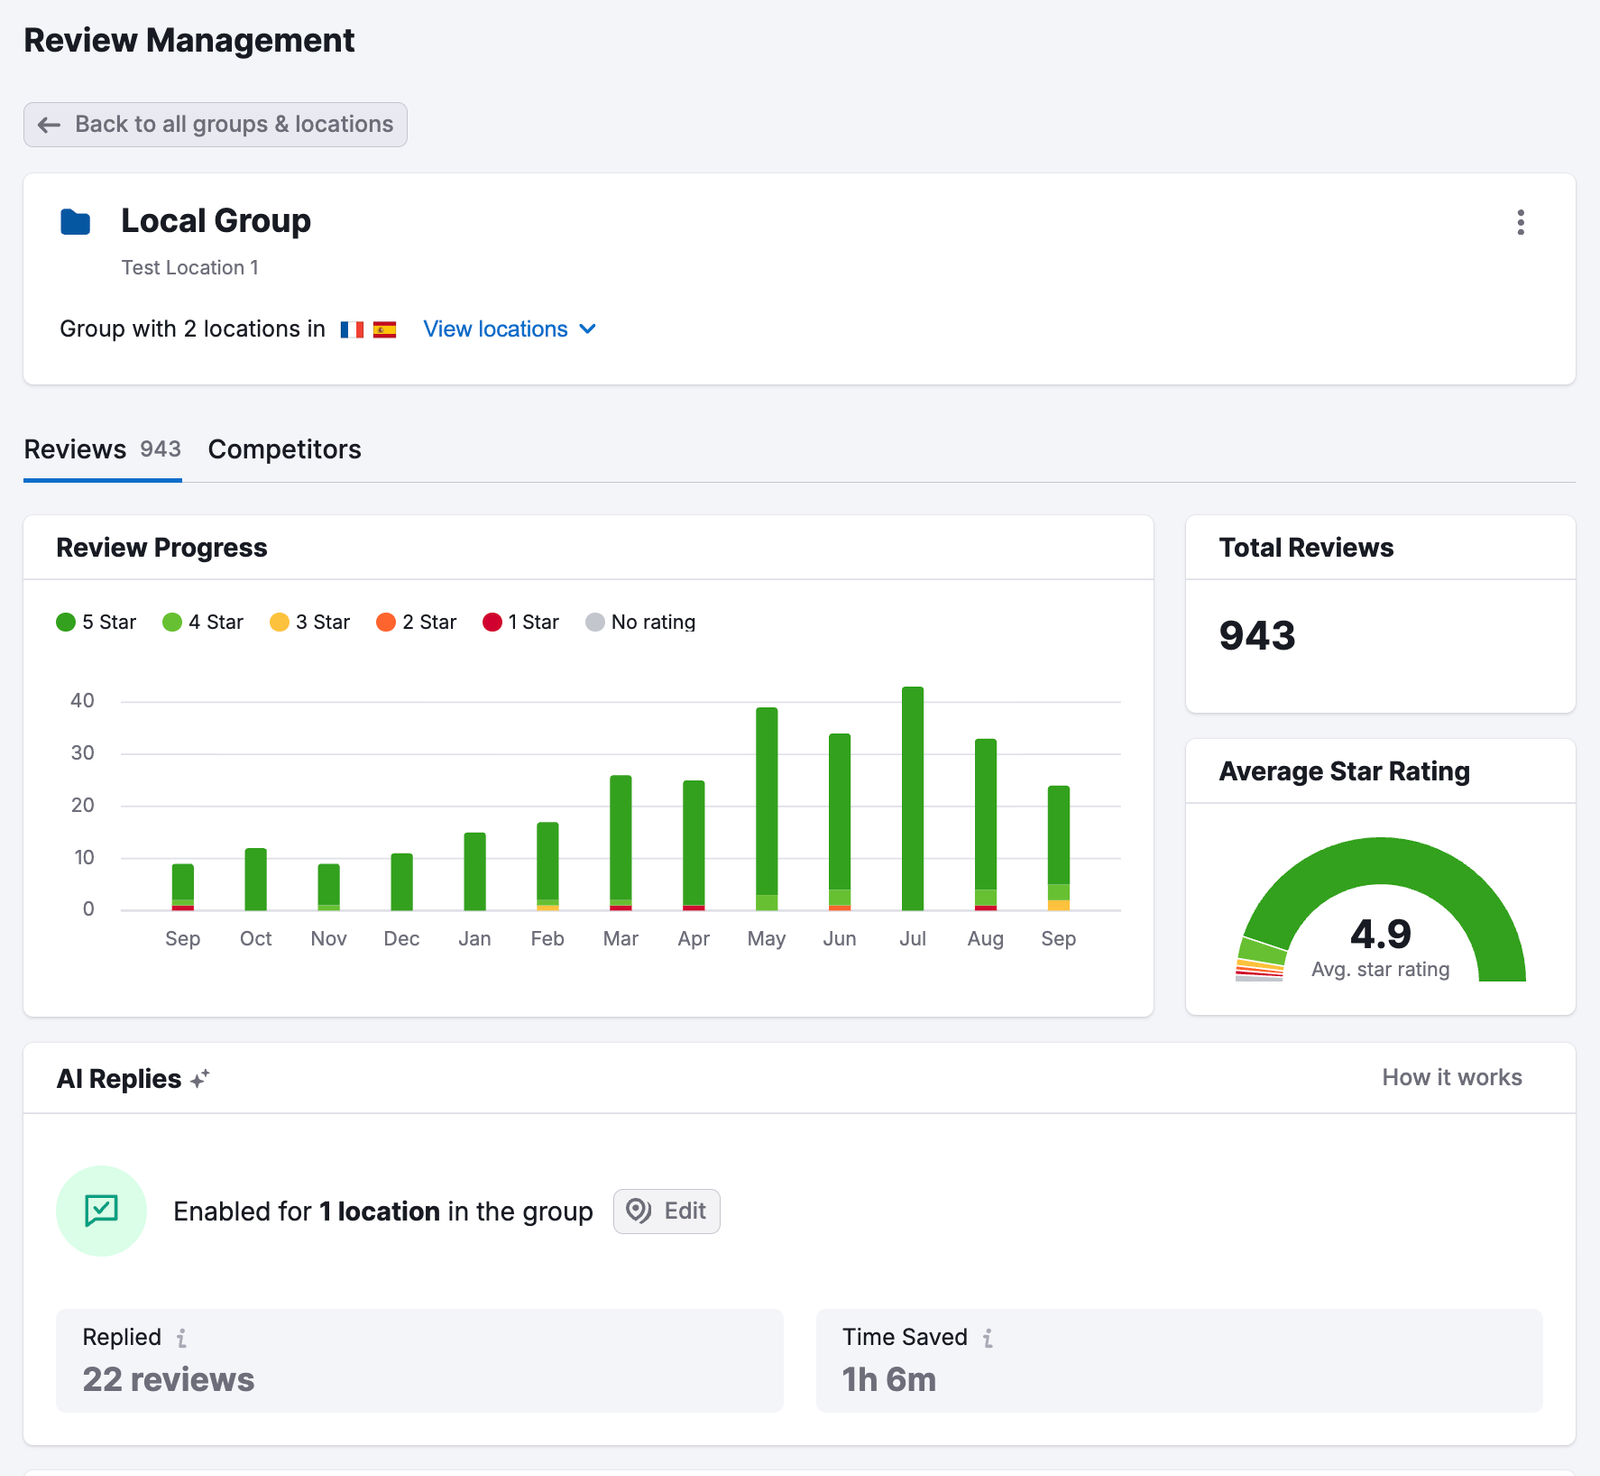Screen dimensions: 1600x1476
Task: Click the info icon next to Replied
Action: coord(181,1338)
